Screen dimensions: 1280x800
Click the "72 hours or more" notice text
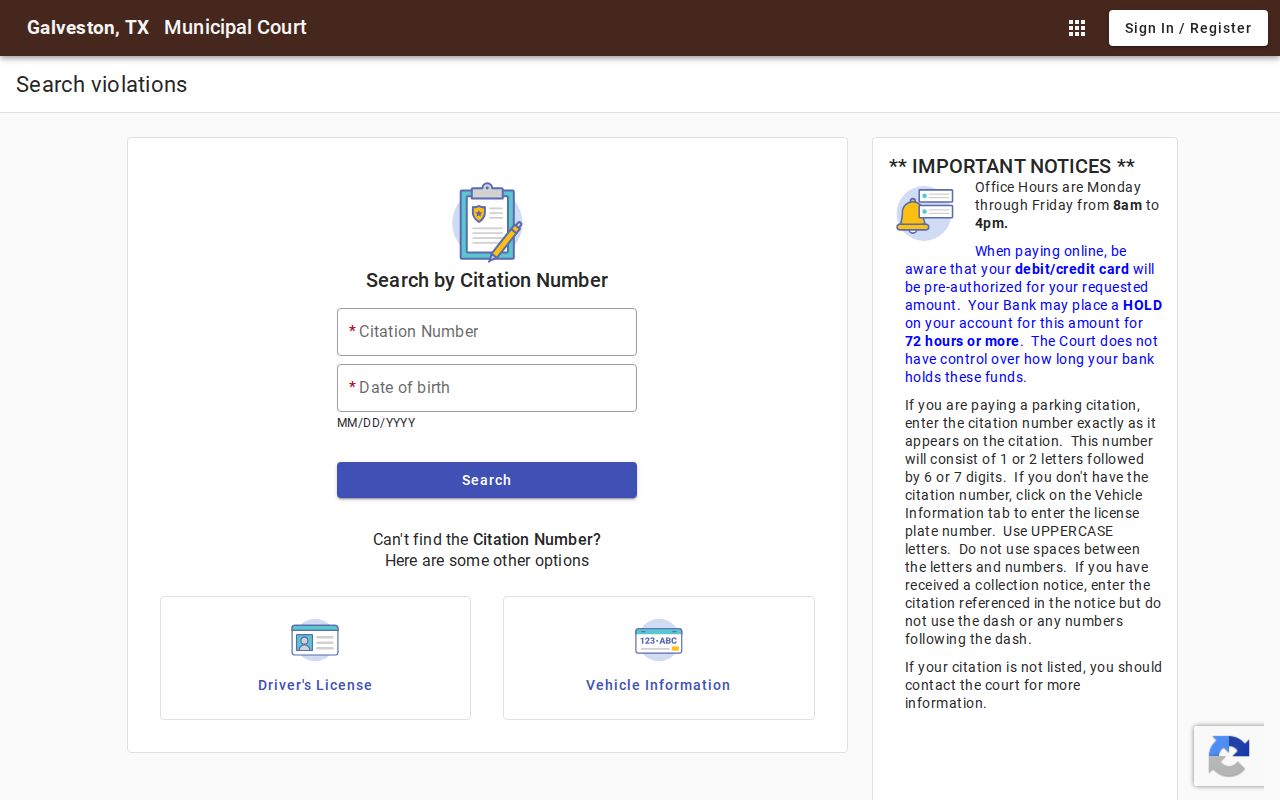pos(962,341)
